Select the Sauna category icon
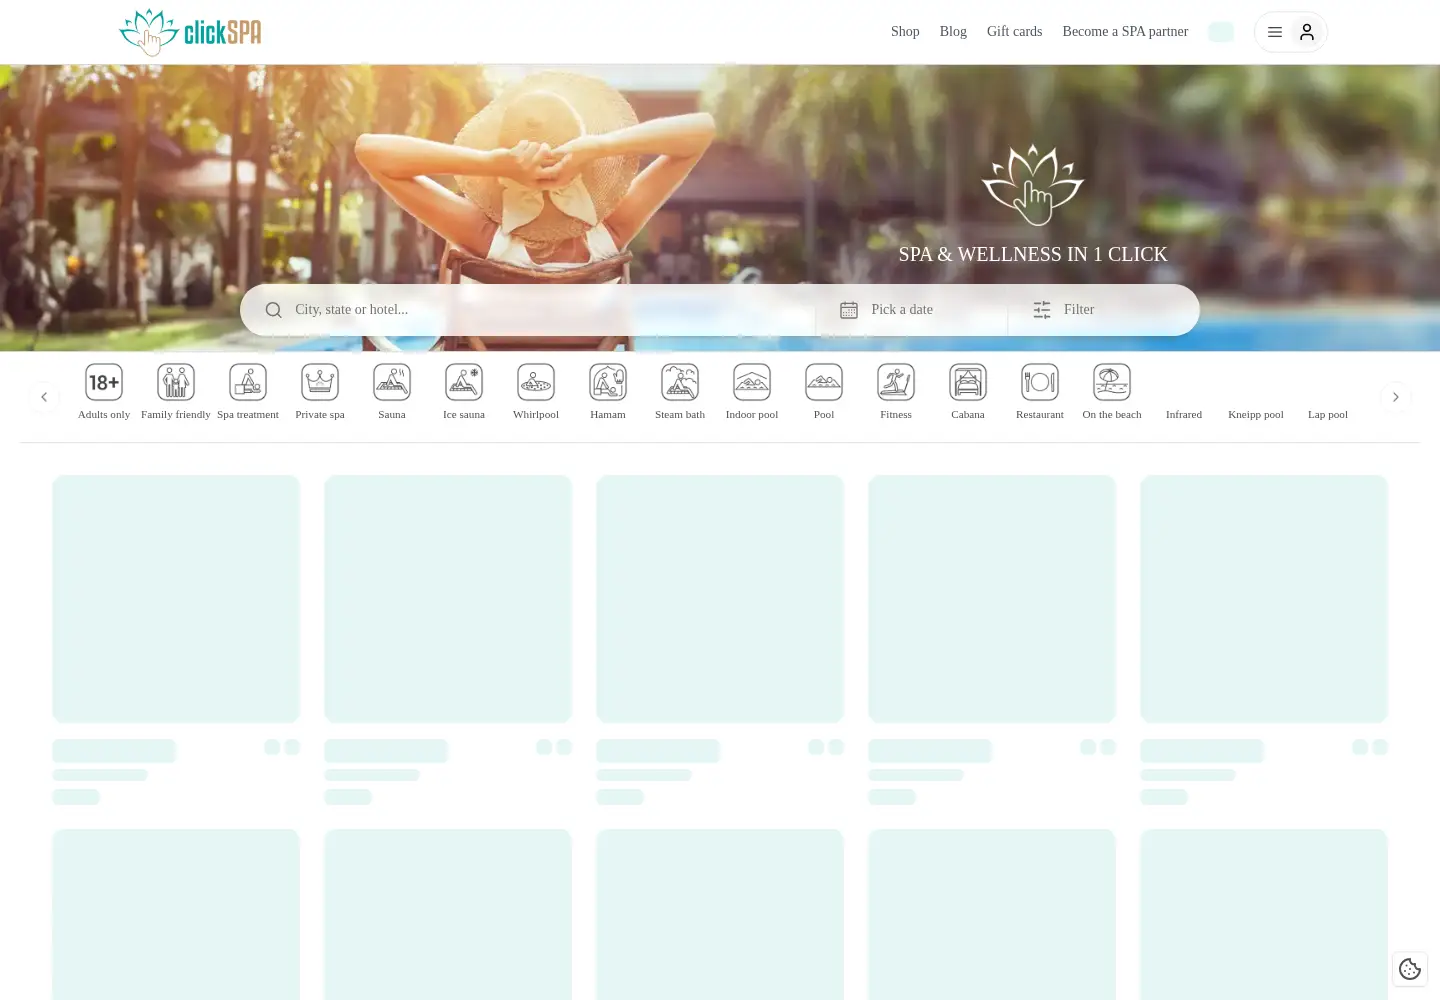This screenshot has height=1000, width=1440. [392, 382]
